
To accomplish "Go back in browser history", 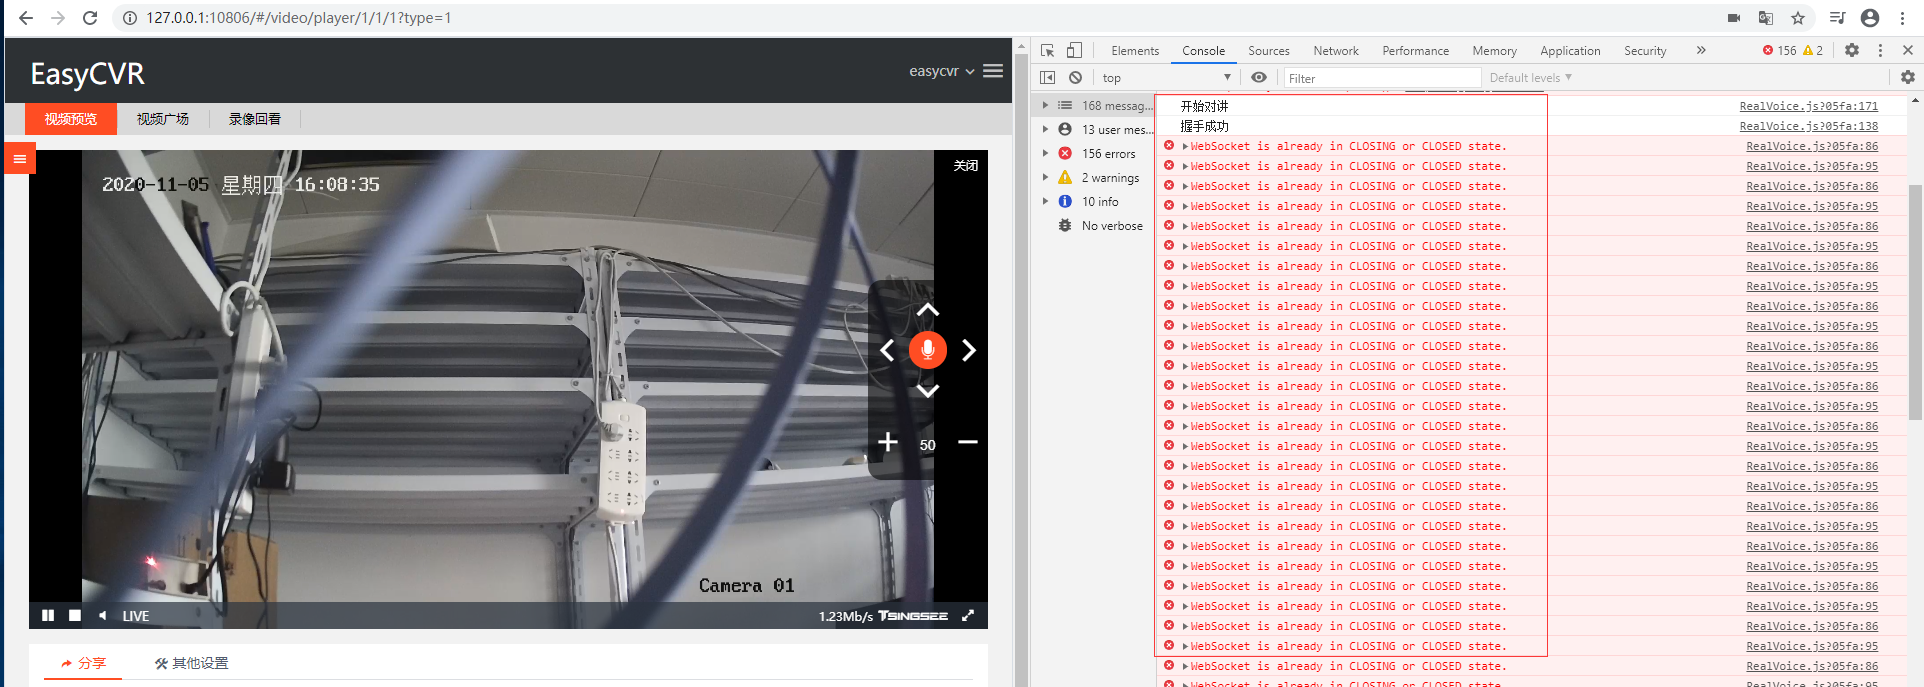I will (26, 18).
